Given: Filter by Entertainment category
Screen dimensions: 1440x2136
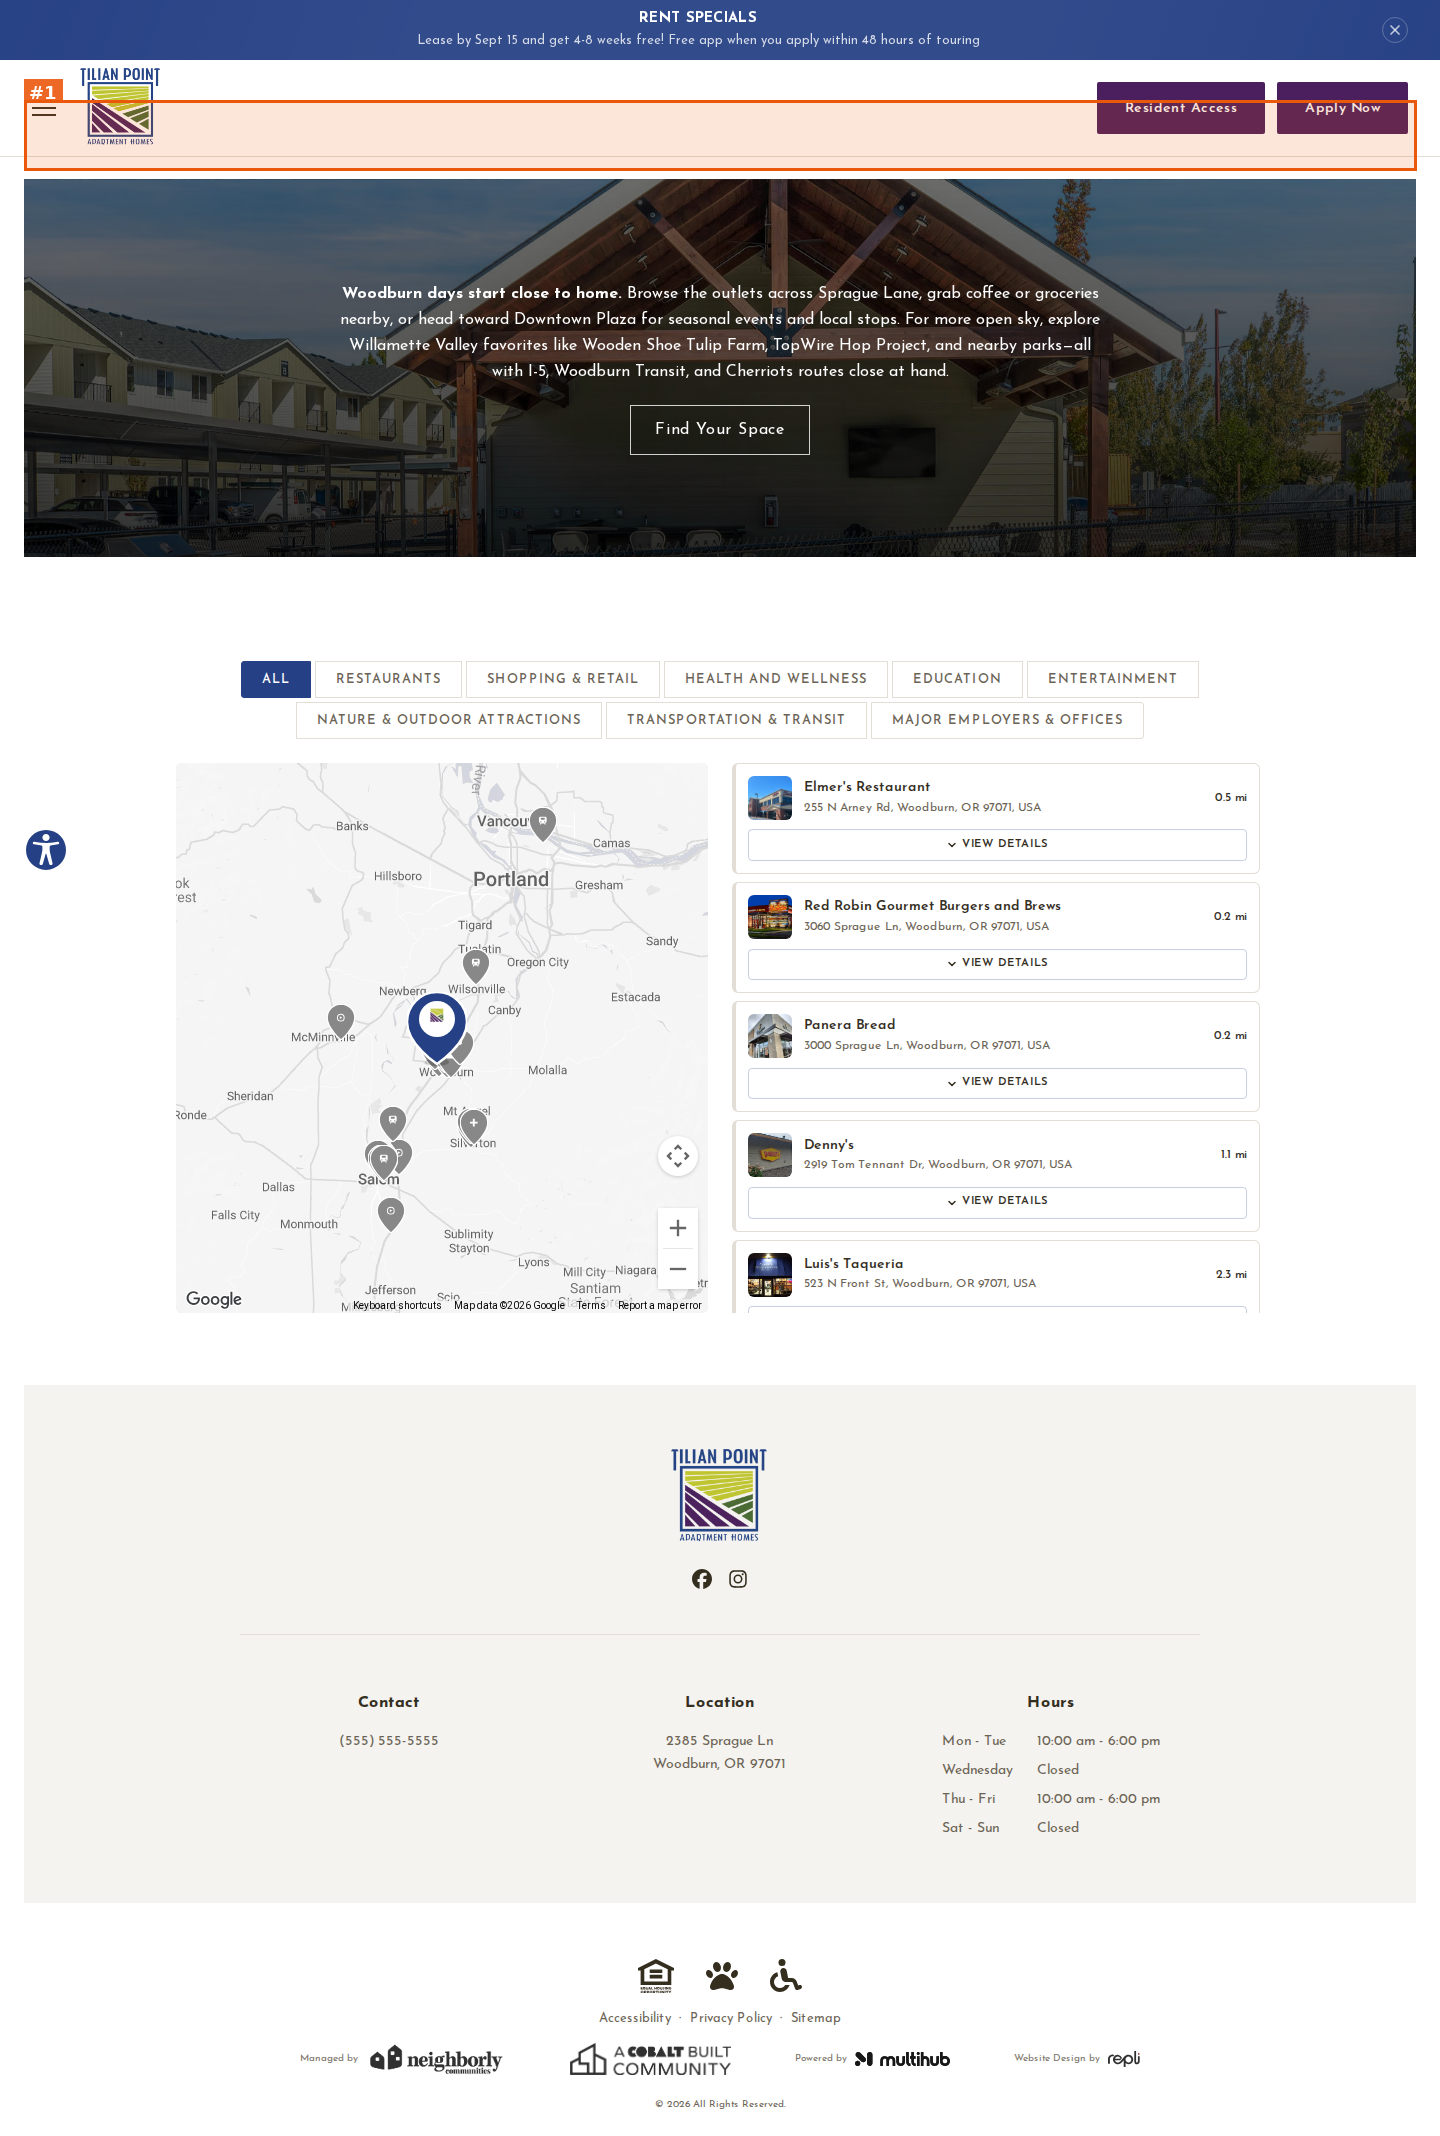Looking at the screenshot, I should [x=1113, y=679].
